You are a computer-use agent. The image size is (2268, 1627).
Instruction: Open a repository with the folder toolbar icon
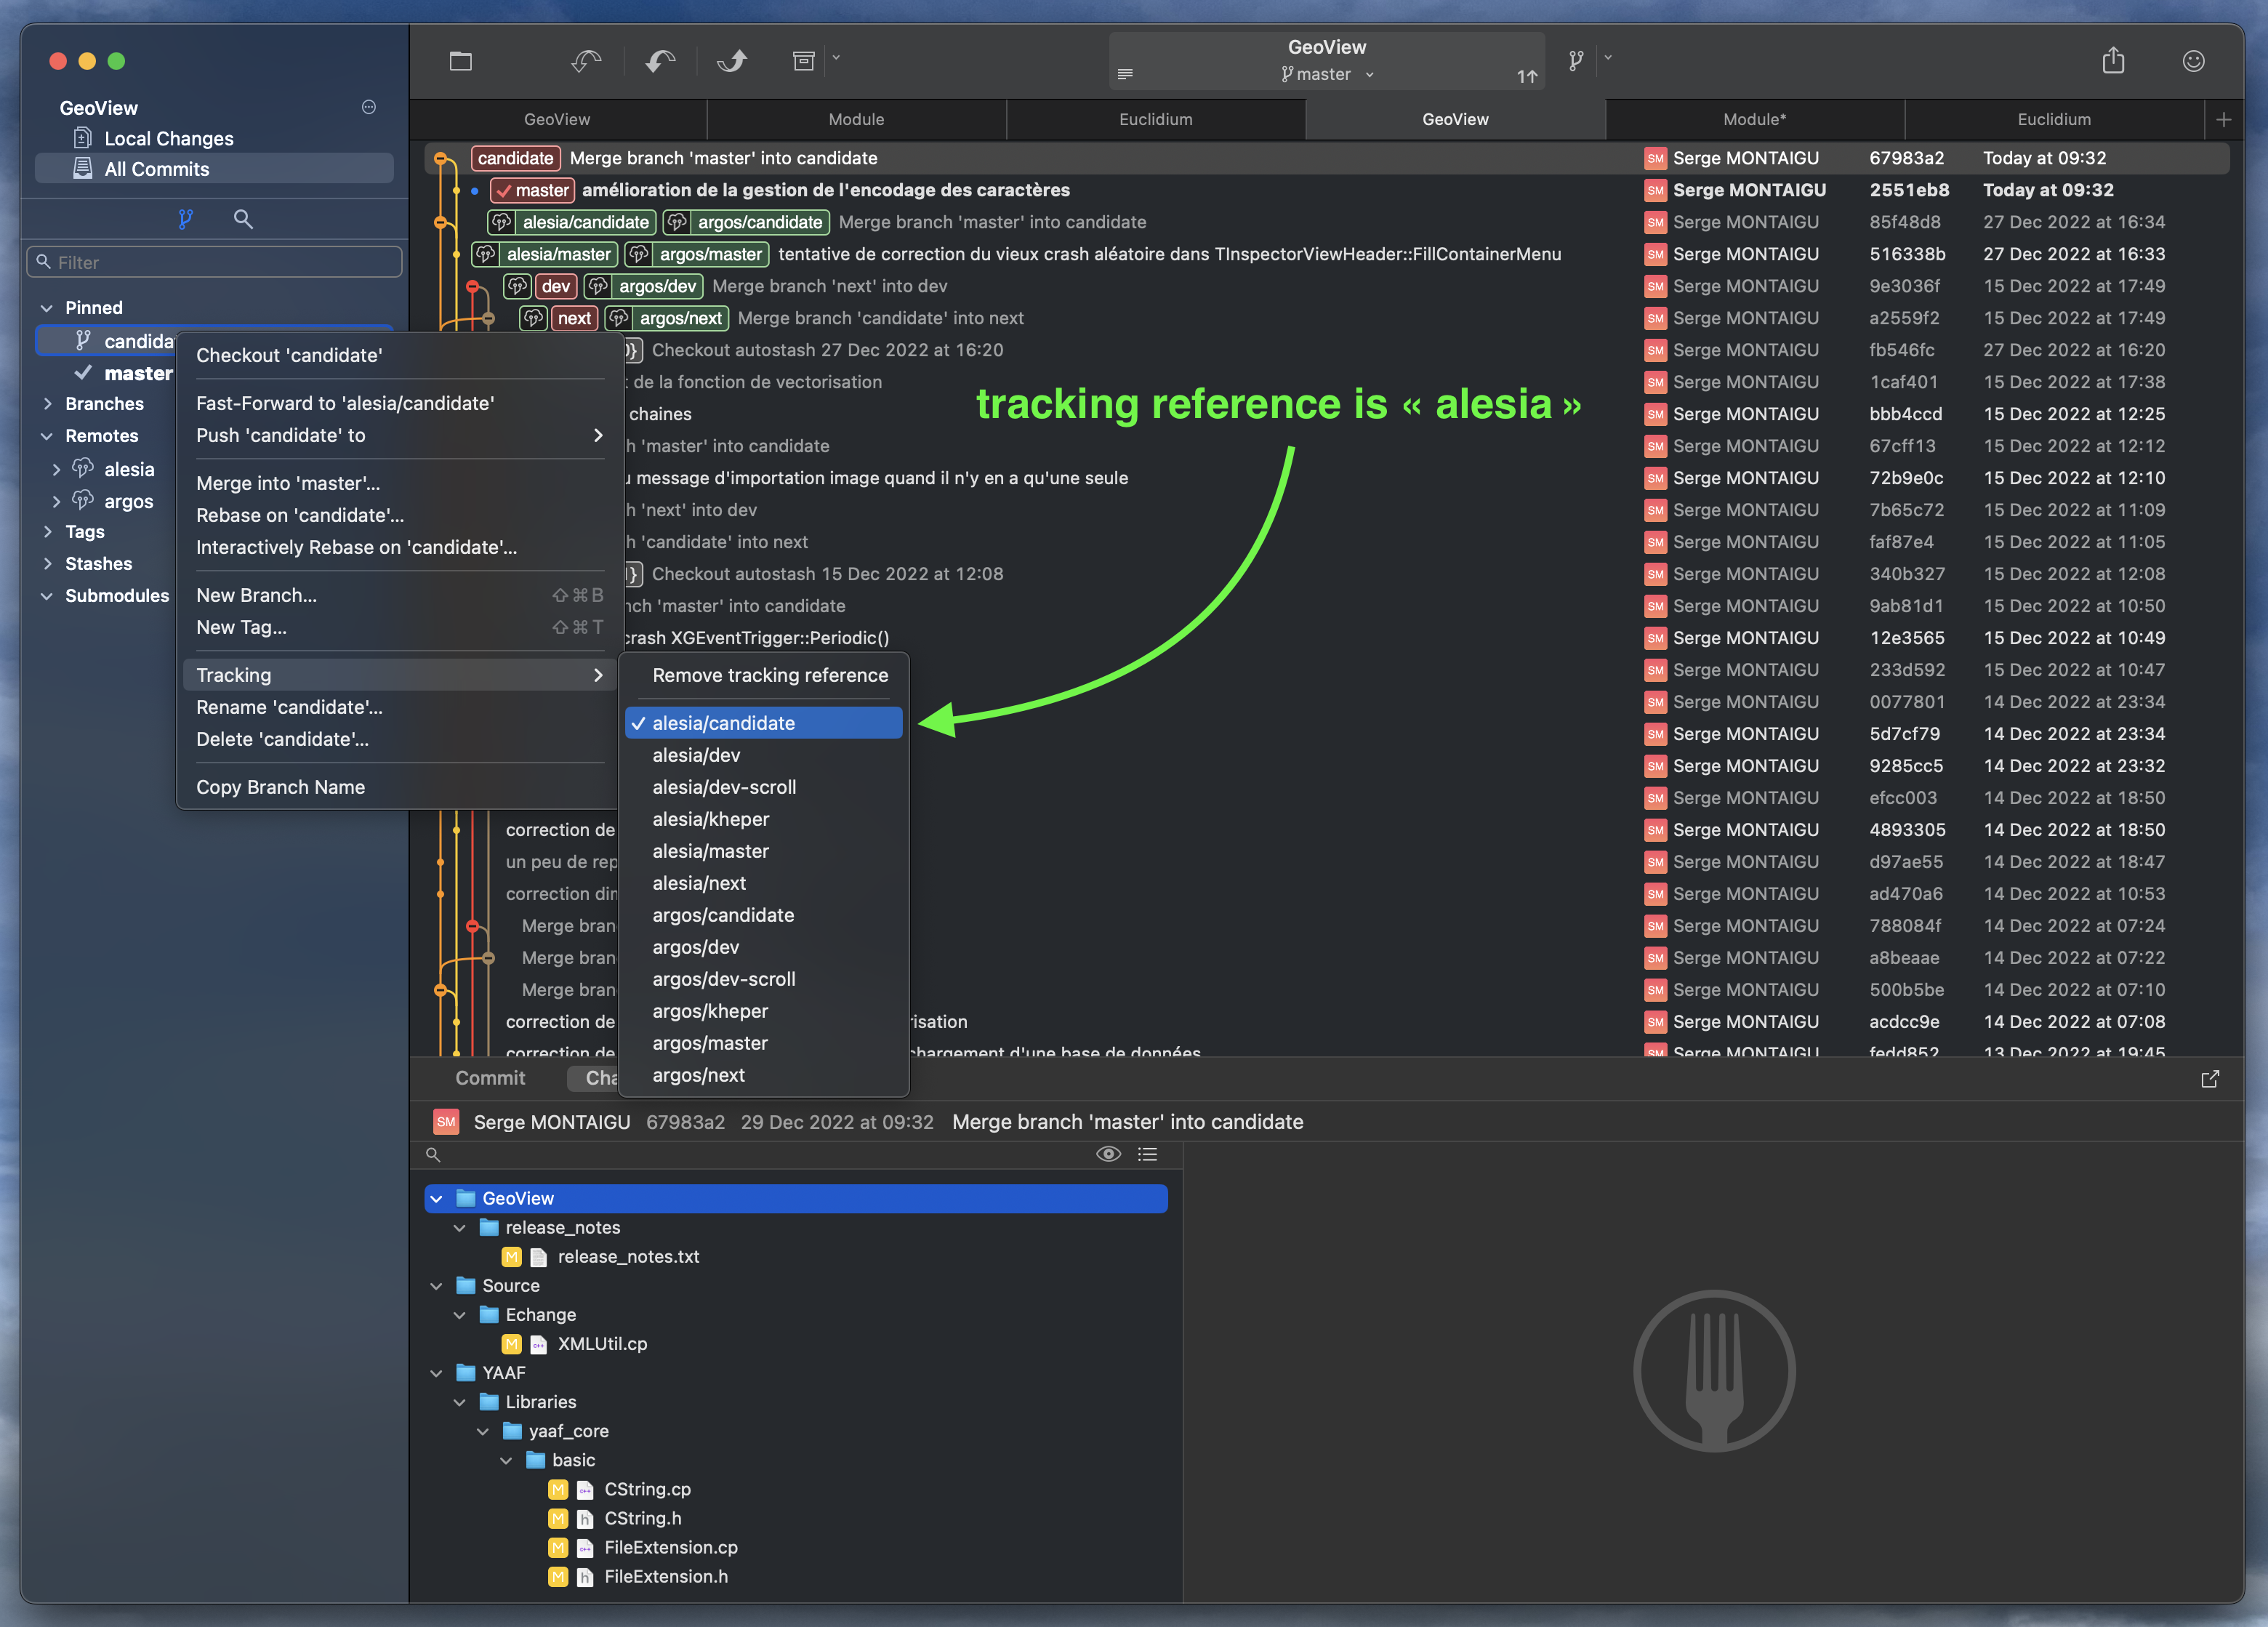coord(461,60)
